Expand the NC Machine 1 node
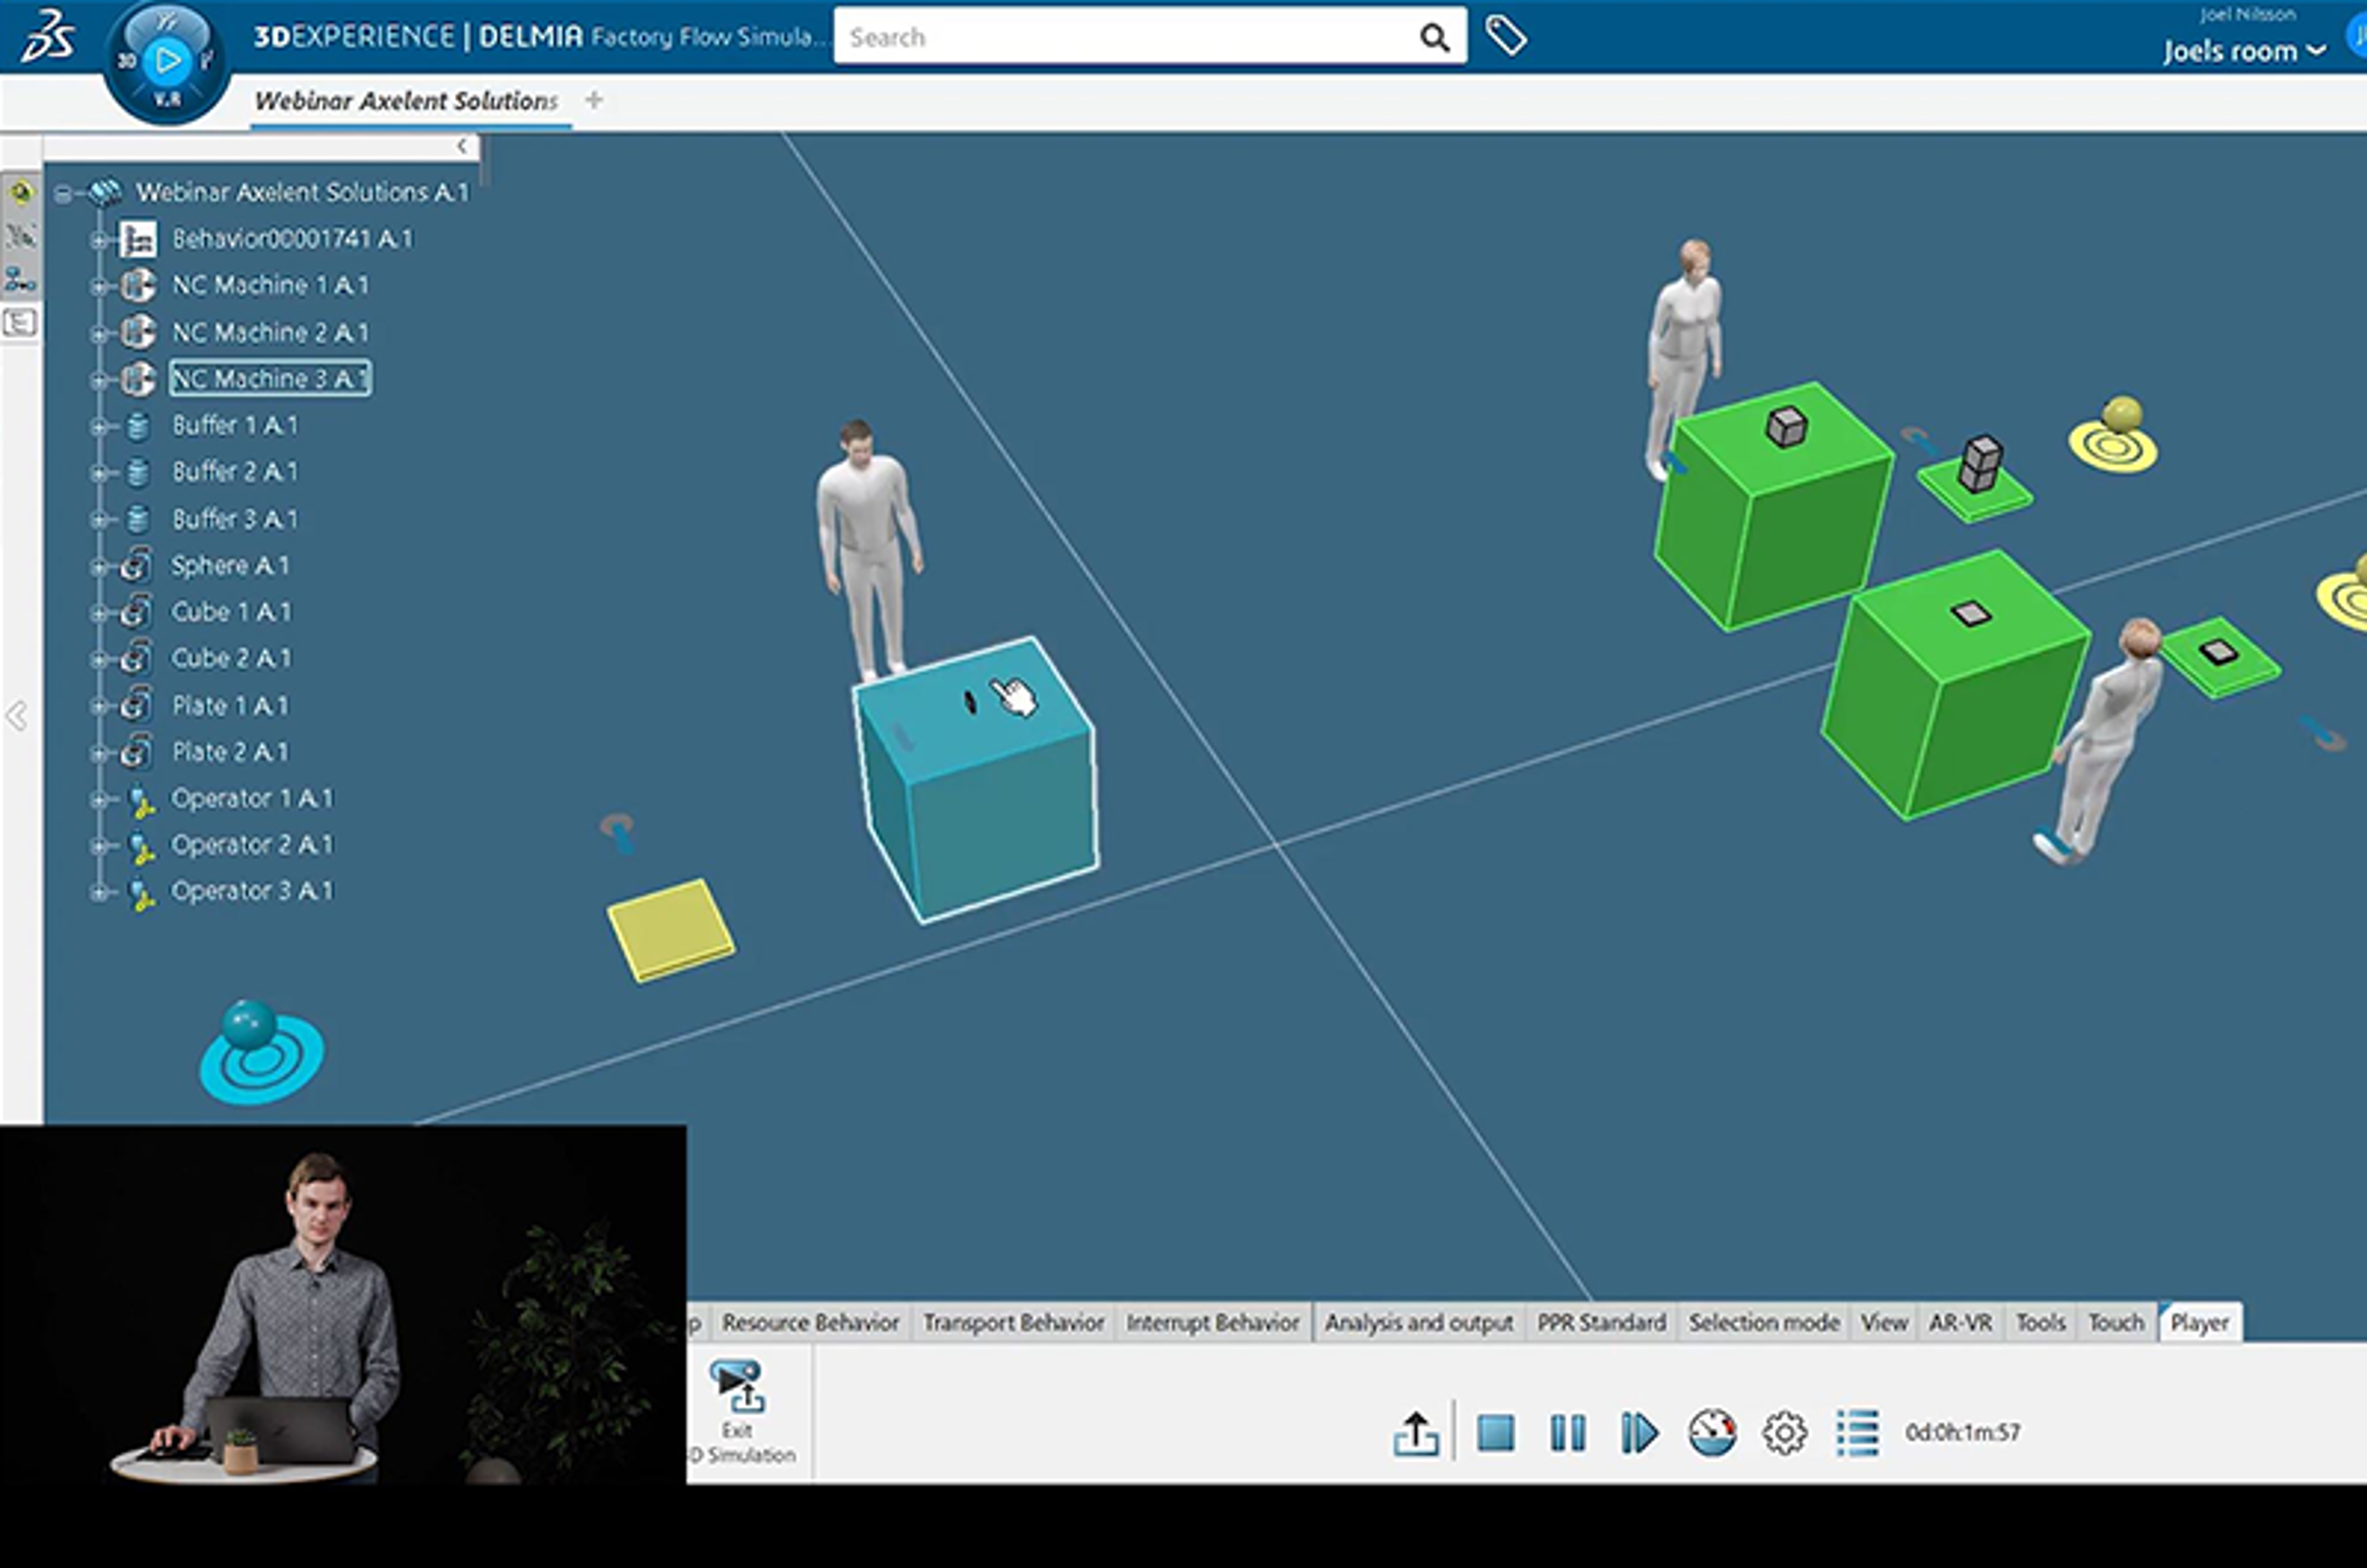The image size is (2367, 1568). pos(98,286)
